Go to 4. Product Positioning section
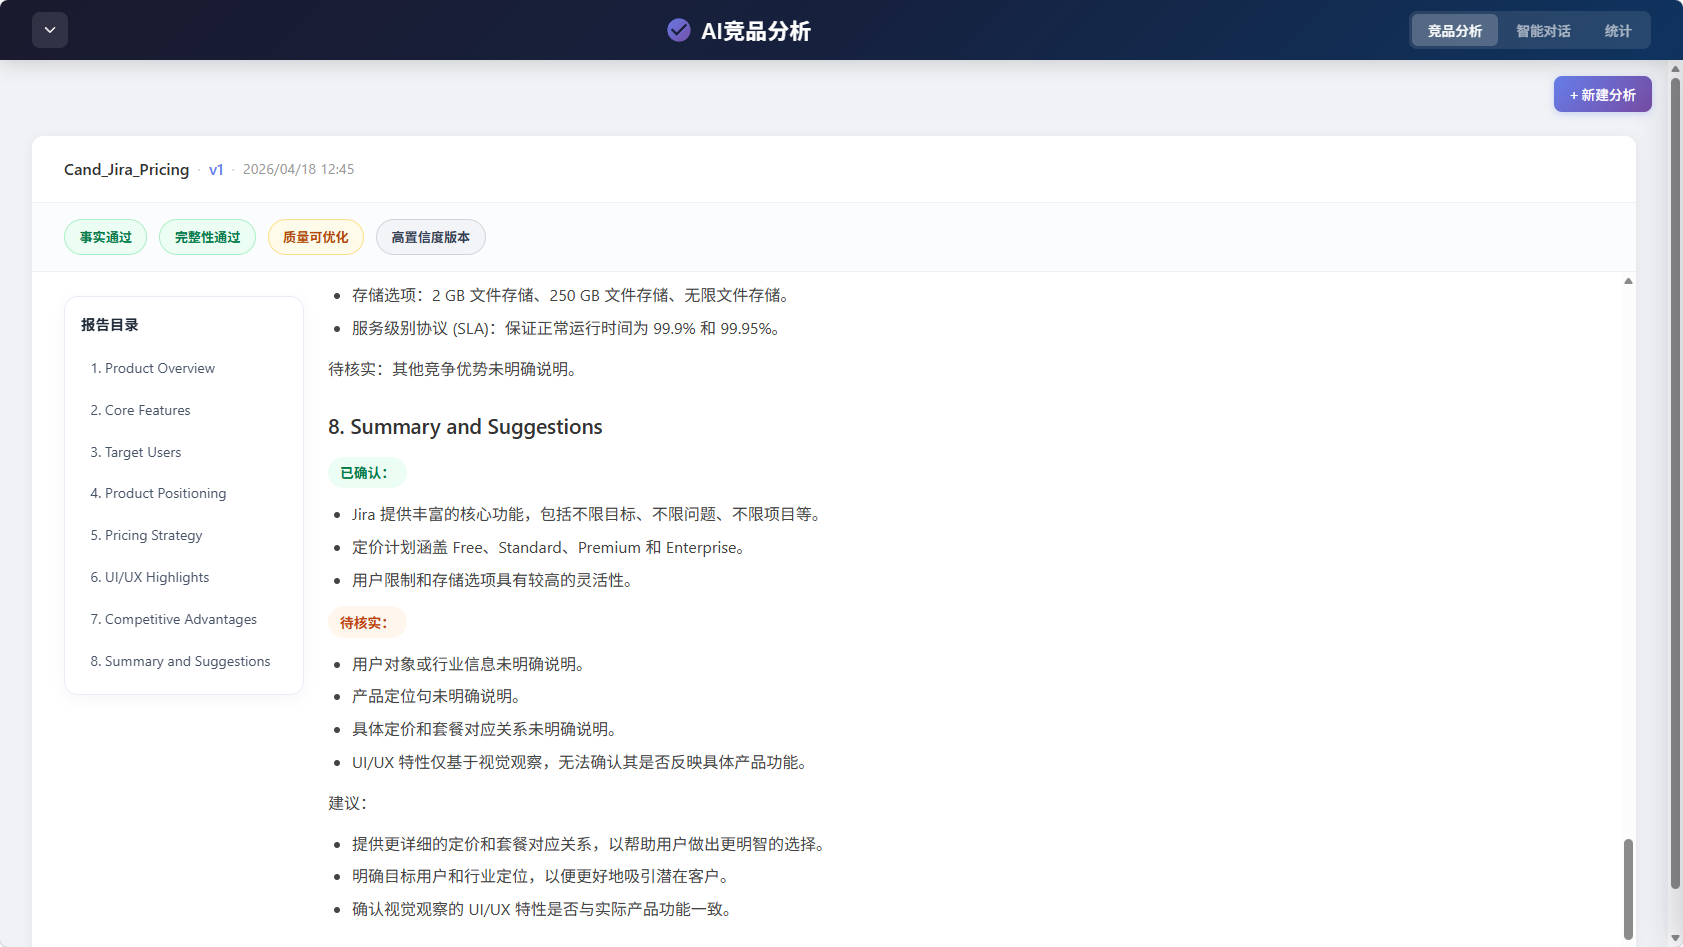Image resolution: width=1683 pixels, height=947 pixels. pos(158,493)
